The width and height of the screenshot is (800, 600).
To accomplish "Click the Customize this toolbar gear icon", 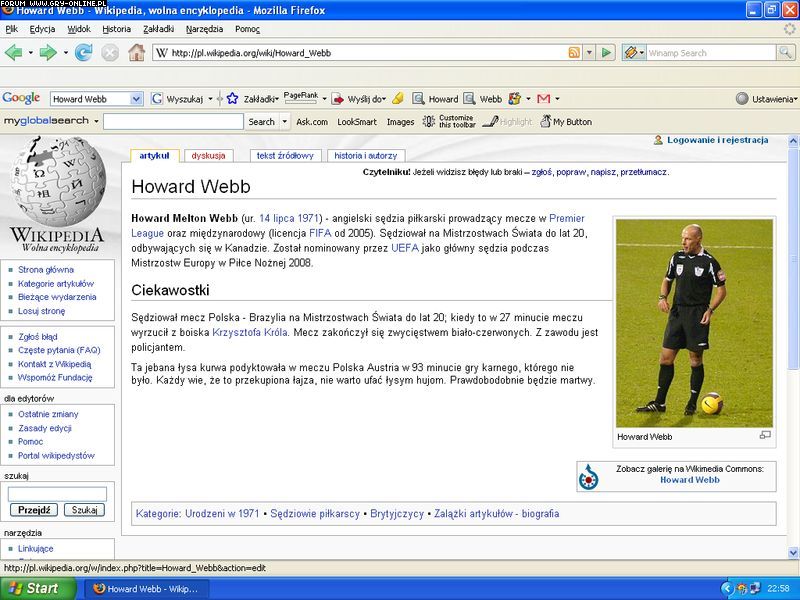I will pyautogui.click(x=429, y=121).
